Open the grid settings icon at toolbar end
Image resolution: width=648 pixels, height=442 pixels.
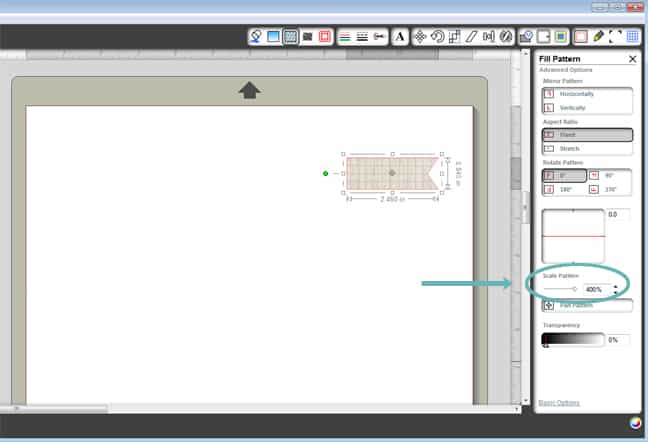tap(633, 36)
